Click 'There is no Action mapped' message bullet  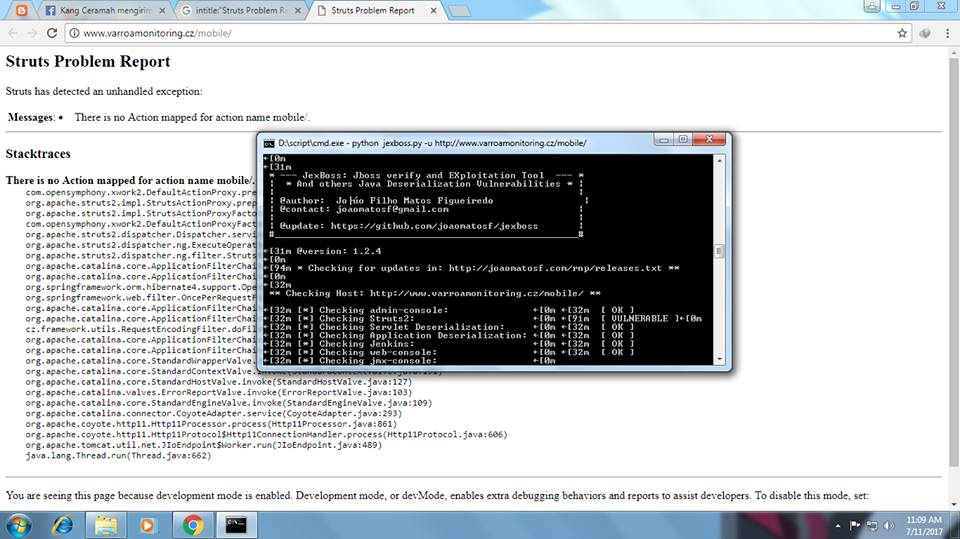[x=192, y=117]
